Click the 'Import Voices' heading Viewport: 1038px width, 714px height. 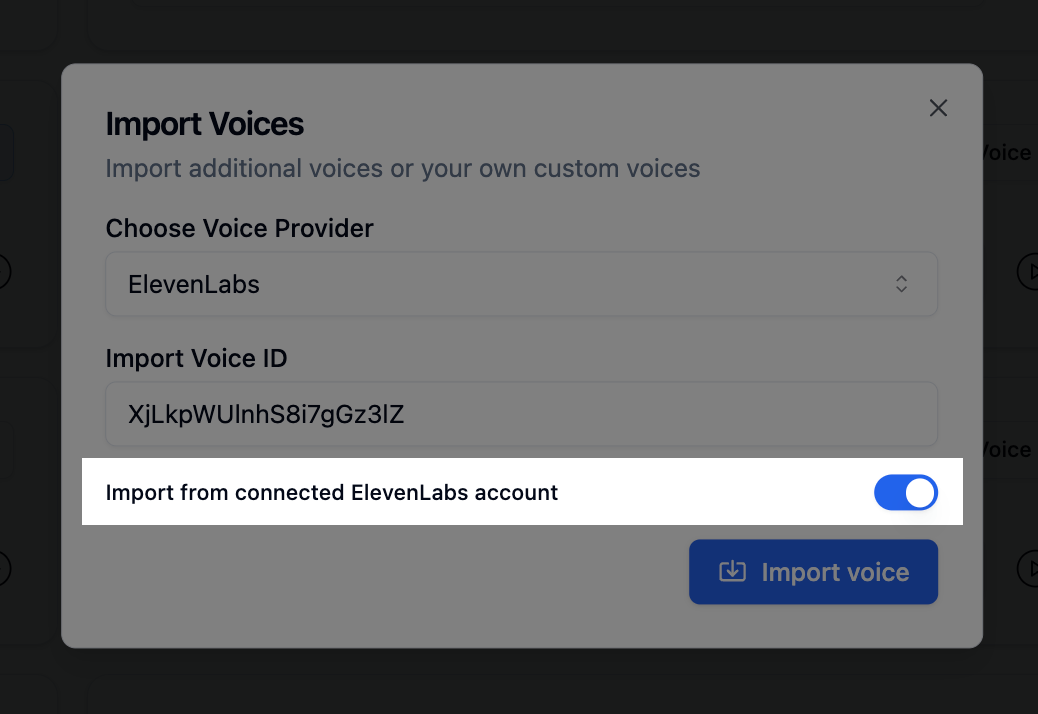pyautogui.click(x=205, y=124)
